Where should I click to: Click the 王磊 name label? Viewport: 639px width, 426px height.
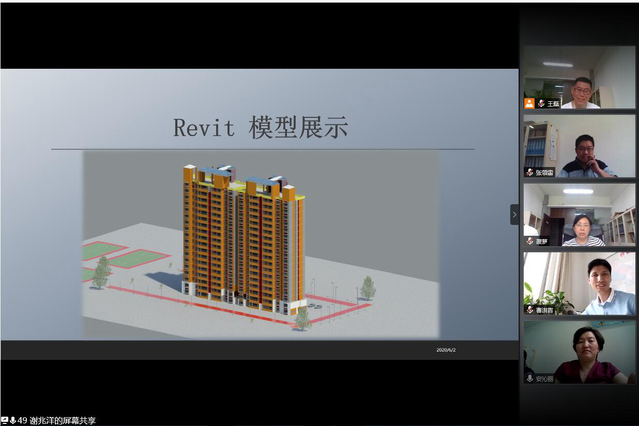pyautogui.click(x=552, y=103)
